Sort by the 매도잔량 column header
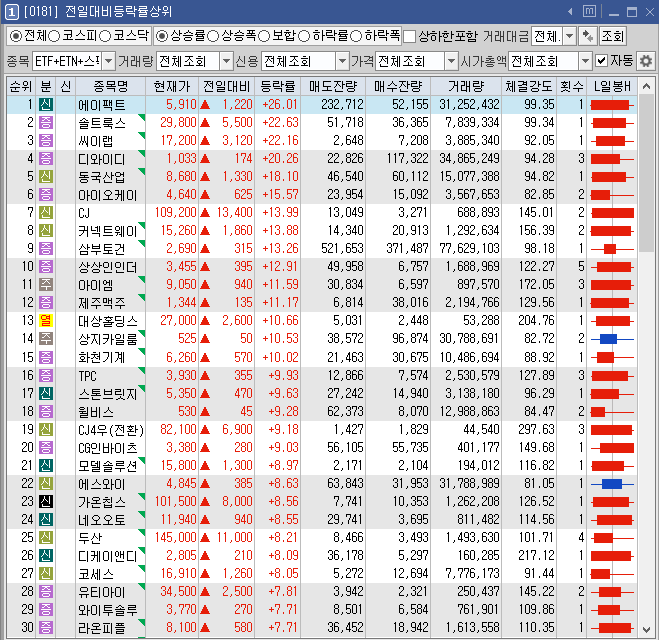This screenshot has width=659, height=640. click(x=333, y=87)
